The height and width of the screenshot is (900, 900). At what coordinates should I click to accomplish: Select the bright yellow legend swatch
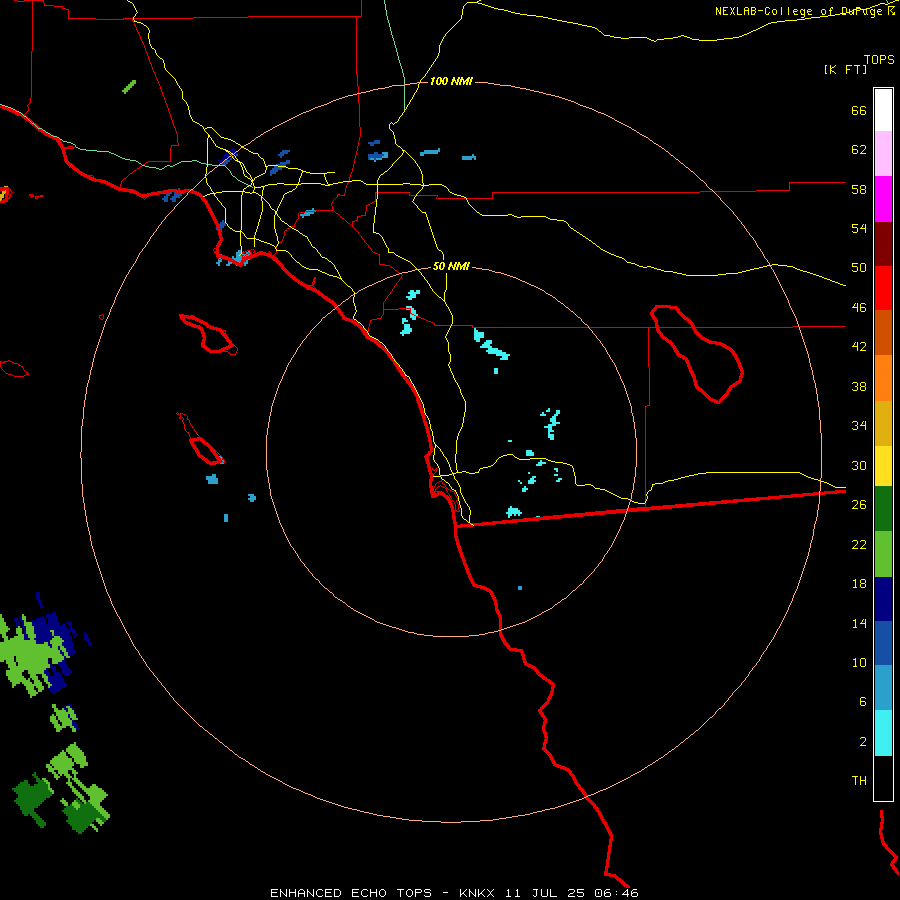[x=883, y=466]
